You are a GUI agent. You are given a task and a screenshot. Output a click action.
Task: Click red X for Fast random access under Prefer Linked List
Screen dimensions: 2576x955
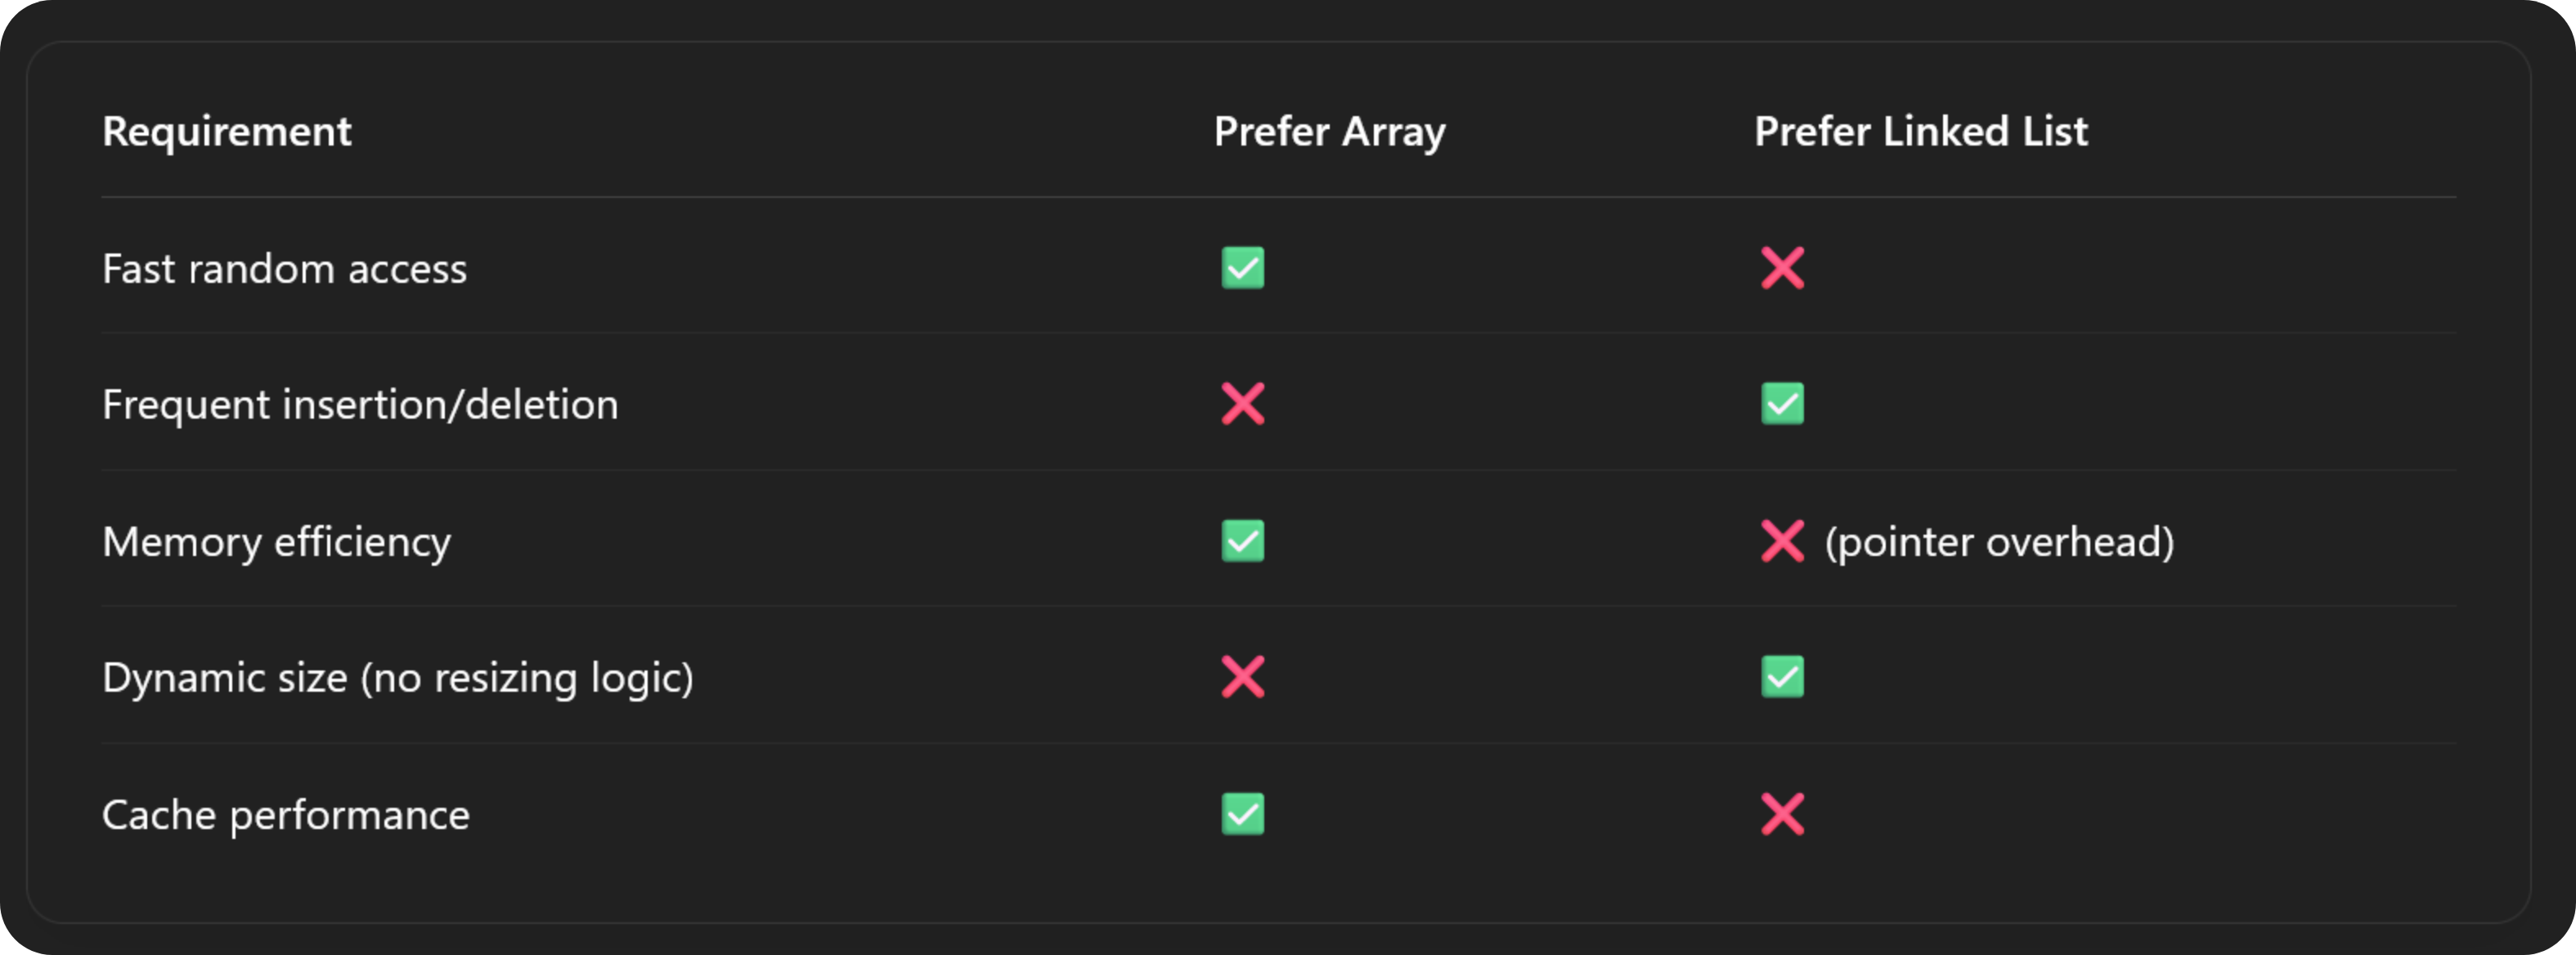point(1782,268)
